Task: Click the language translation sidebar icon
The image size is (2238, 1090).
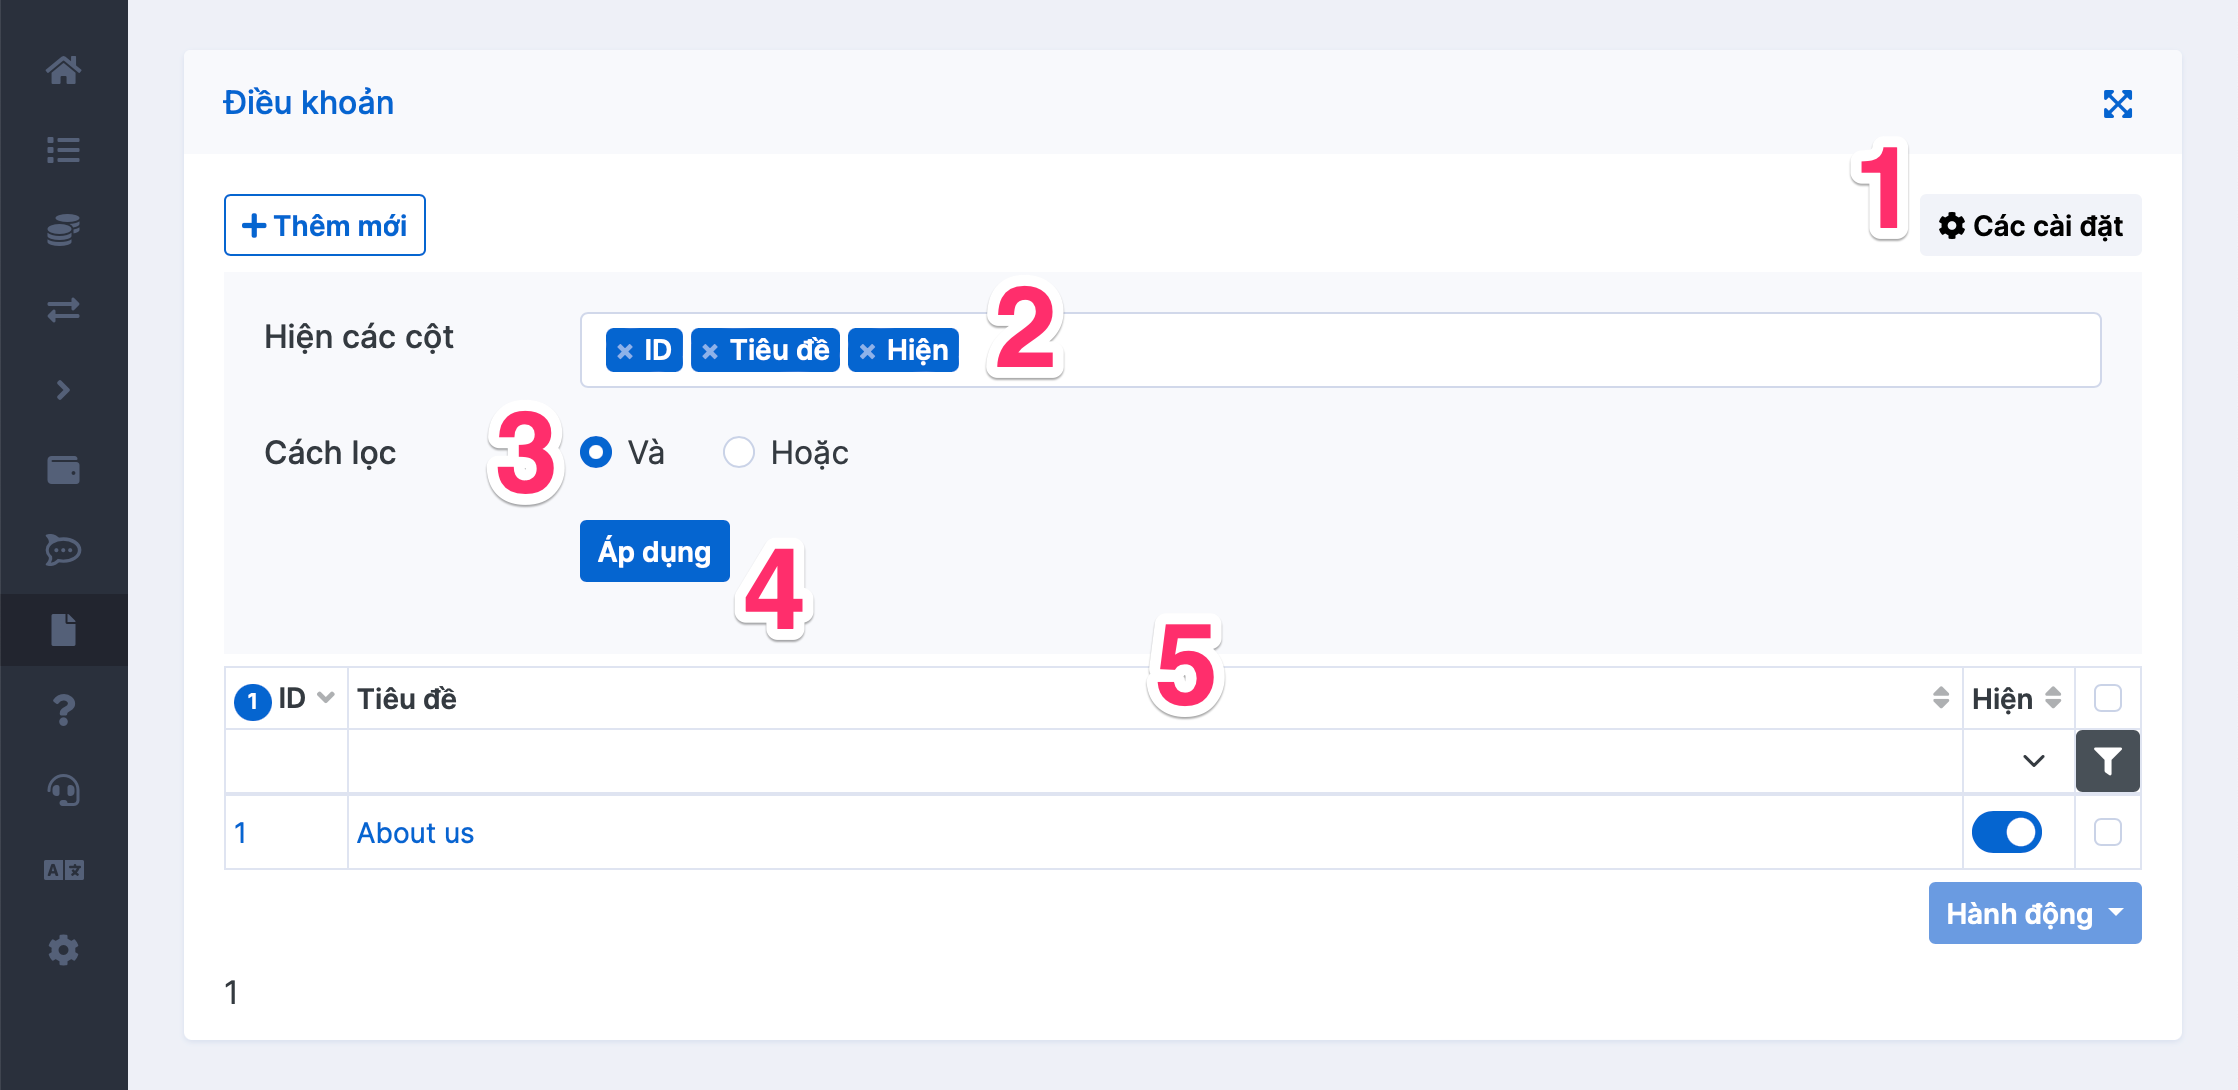Action: 63,870
